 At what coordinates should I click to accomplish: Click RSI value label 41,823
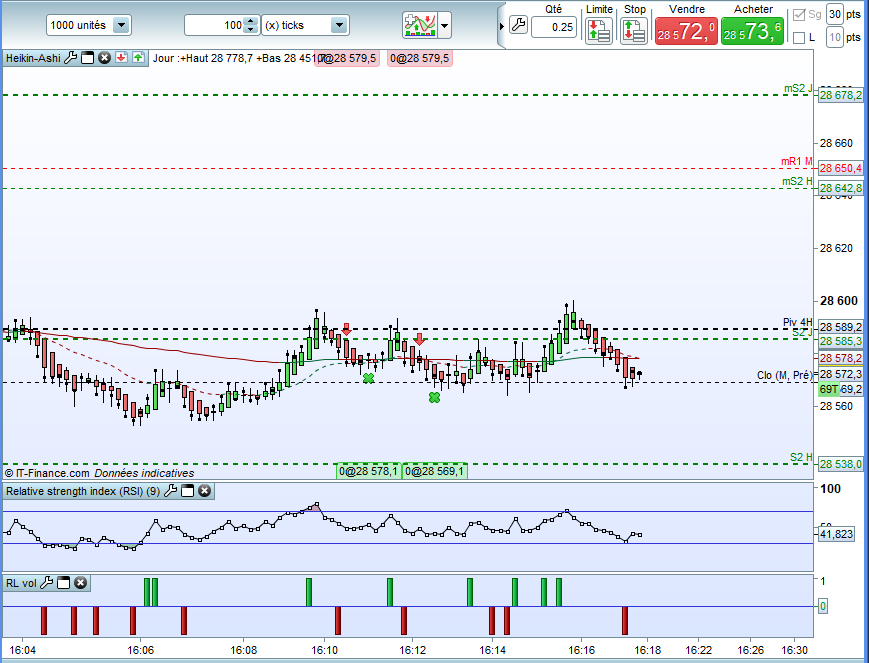click(836, 534)
